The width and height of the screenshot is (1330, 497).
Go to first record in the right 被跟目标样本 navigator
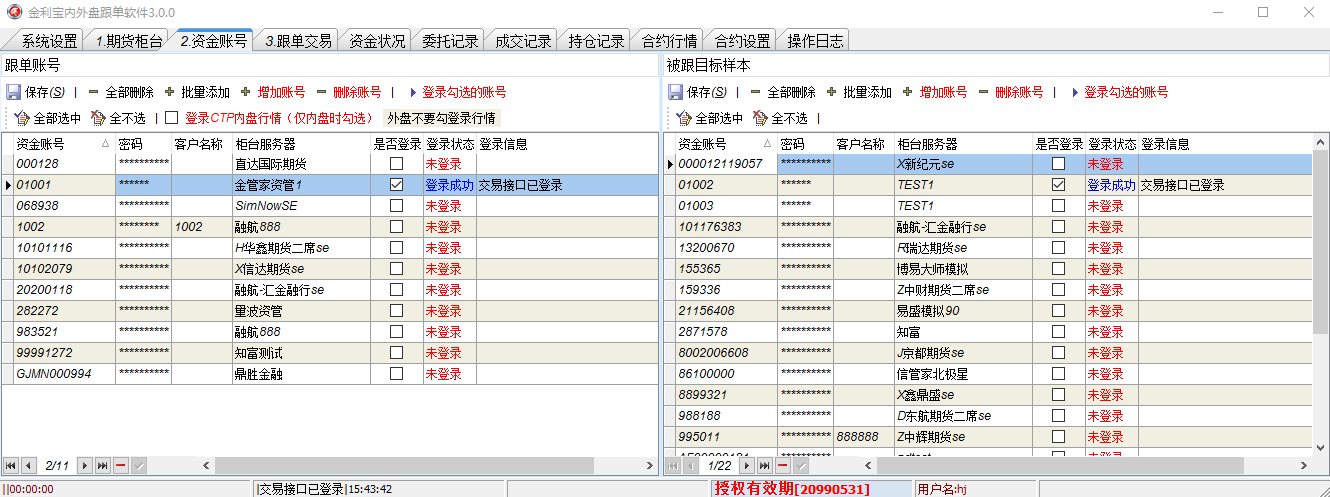[673, 466]
